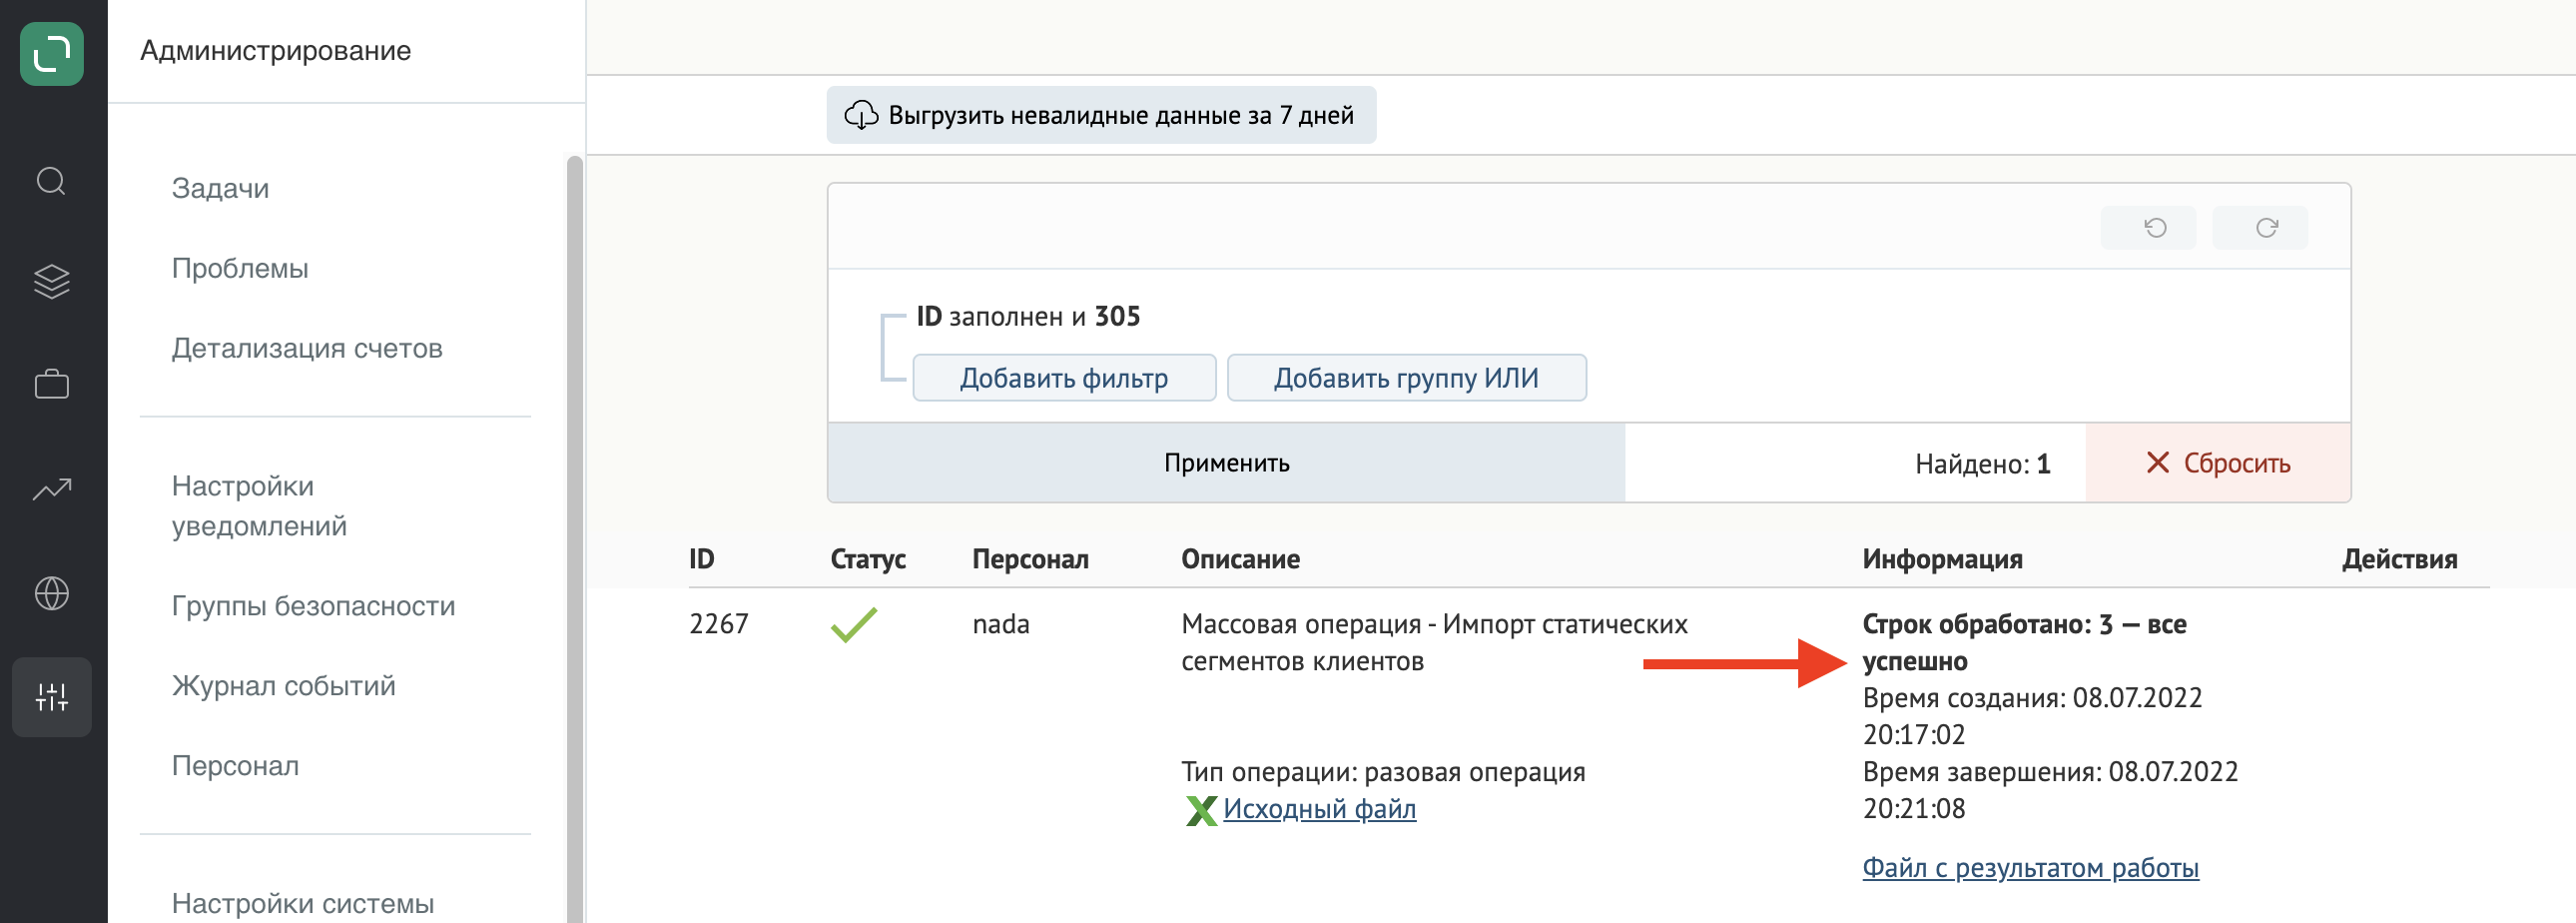The height and width of the screenshot is (923, 2576).
Task: Click the Excel icon beside Исходный файл
Action: [1200, 810]
